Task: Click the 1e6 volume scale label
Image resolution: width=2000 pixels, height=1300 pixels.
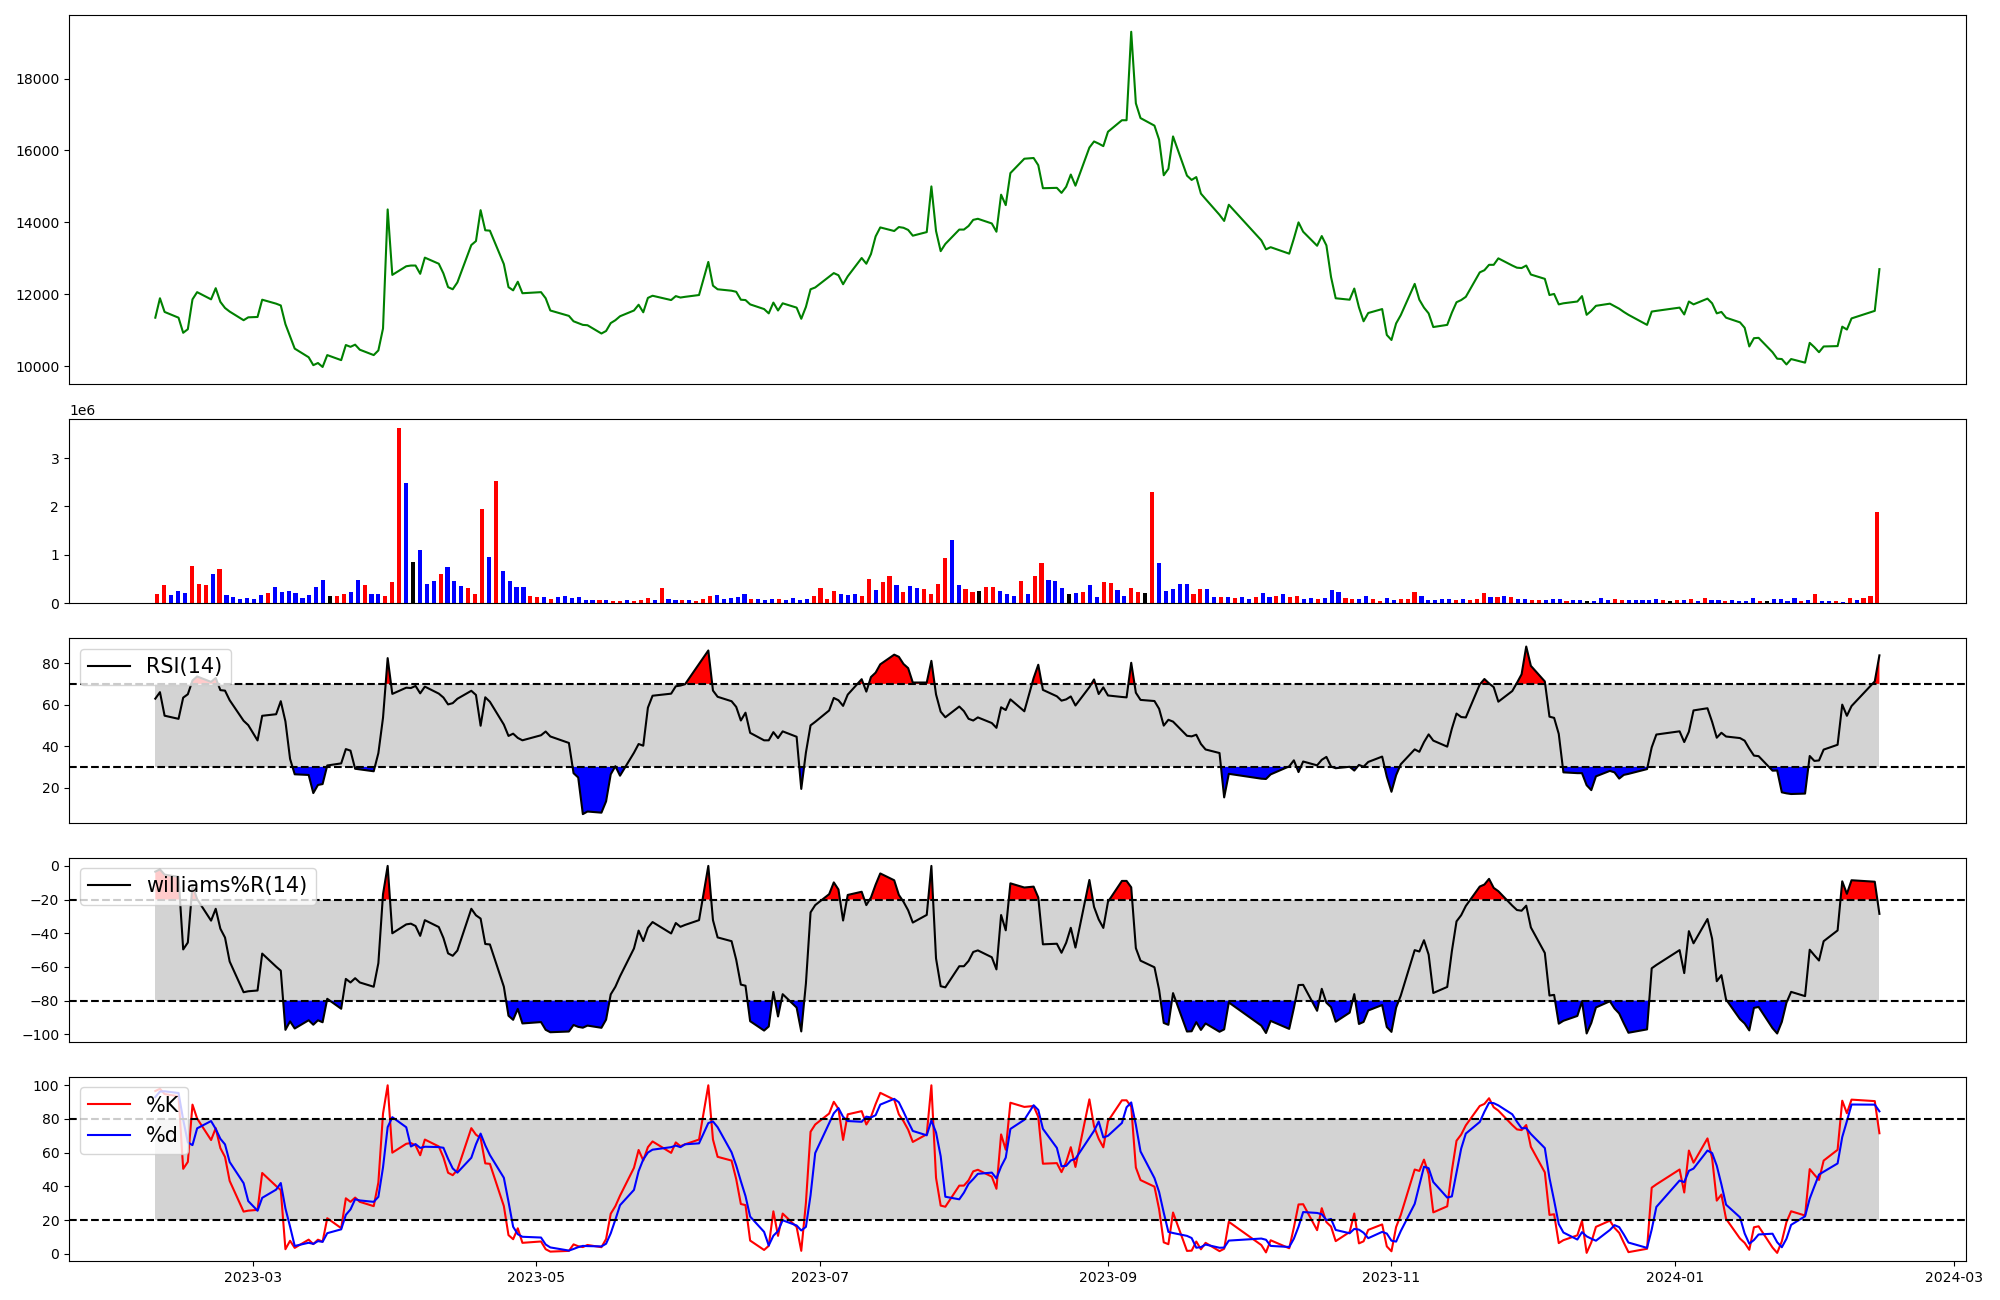Action: tap(82, 410)
